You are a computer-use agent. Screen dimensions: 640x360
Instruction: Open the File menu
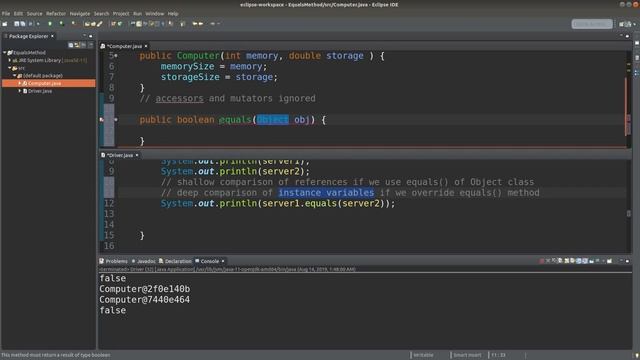6,13
